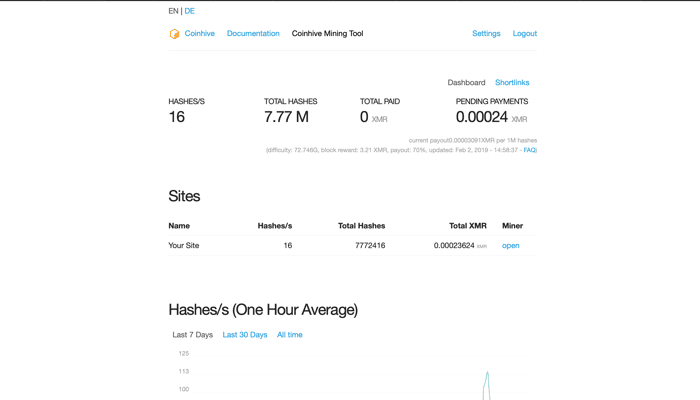Click the Total Hashes column header
The image size is (700, 400).
[x=361, y=226]
